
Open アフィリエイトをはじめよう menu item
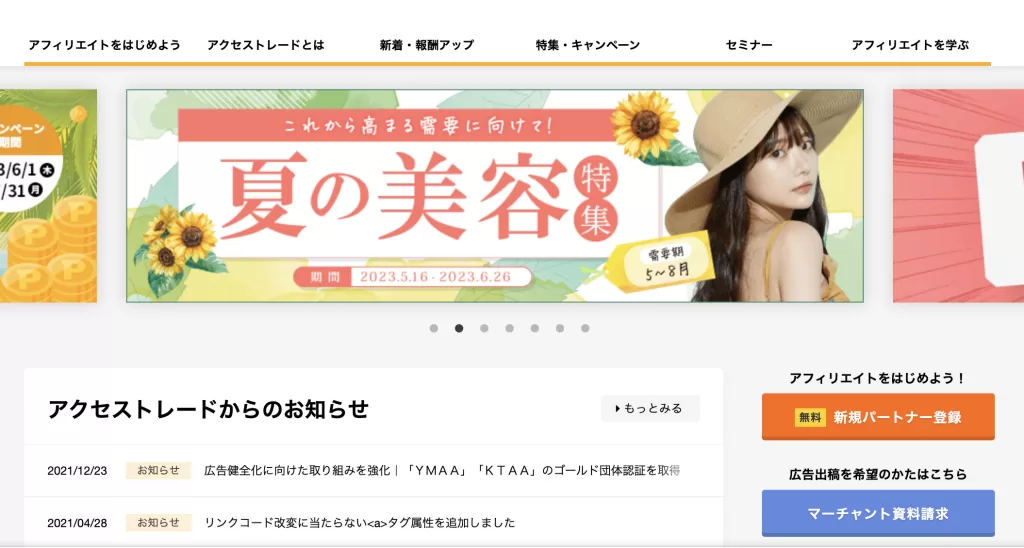click(x=104, y=45)
